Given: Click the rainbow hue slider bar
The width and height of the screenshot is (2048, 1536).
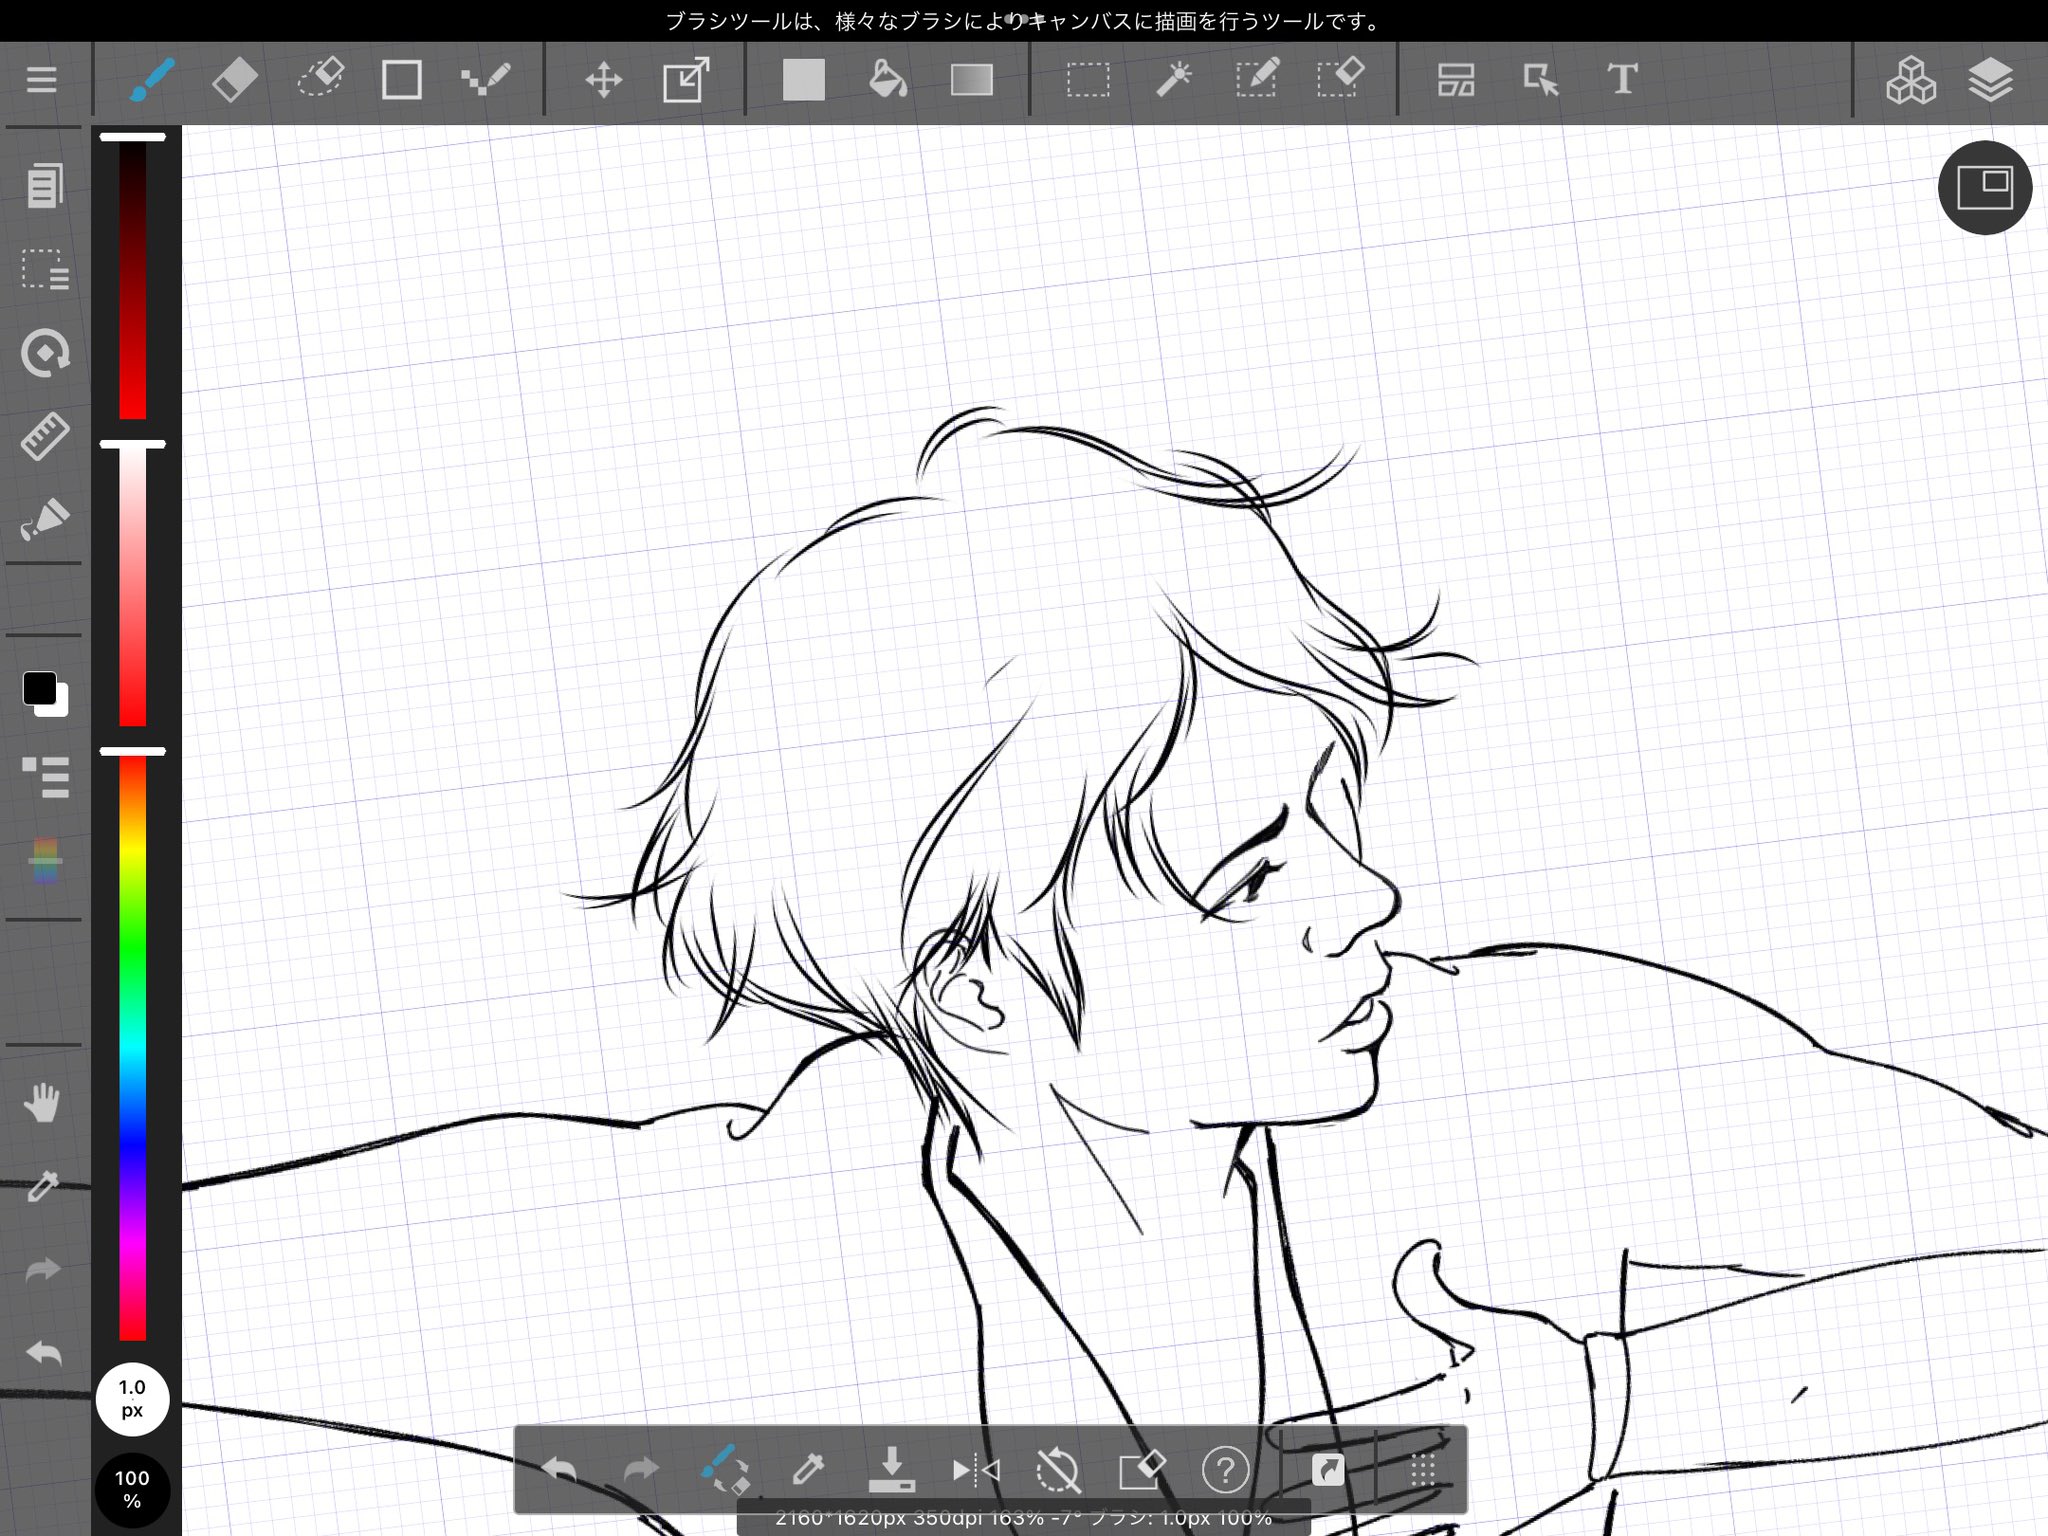Looking at the screenshot, I should pyautogui.click(x=132, y=1048).
